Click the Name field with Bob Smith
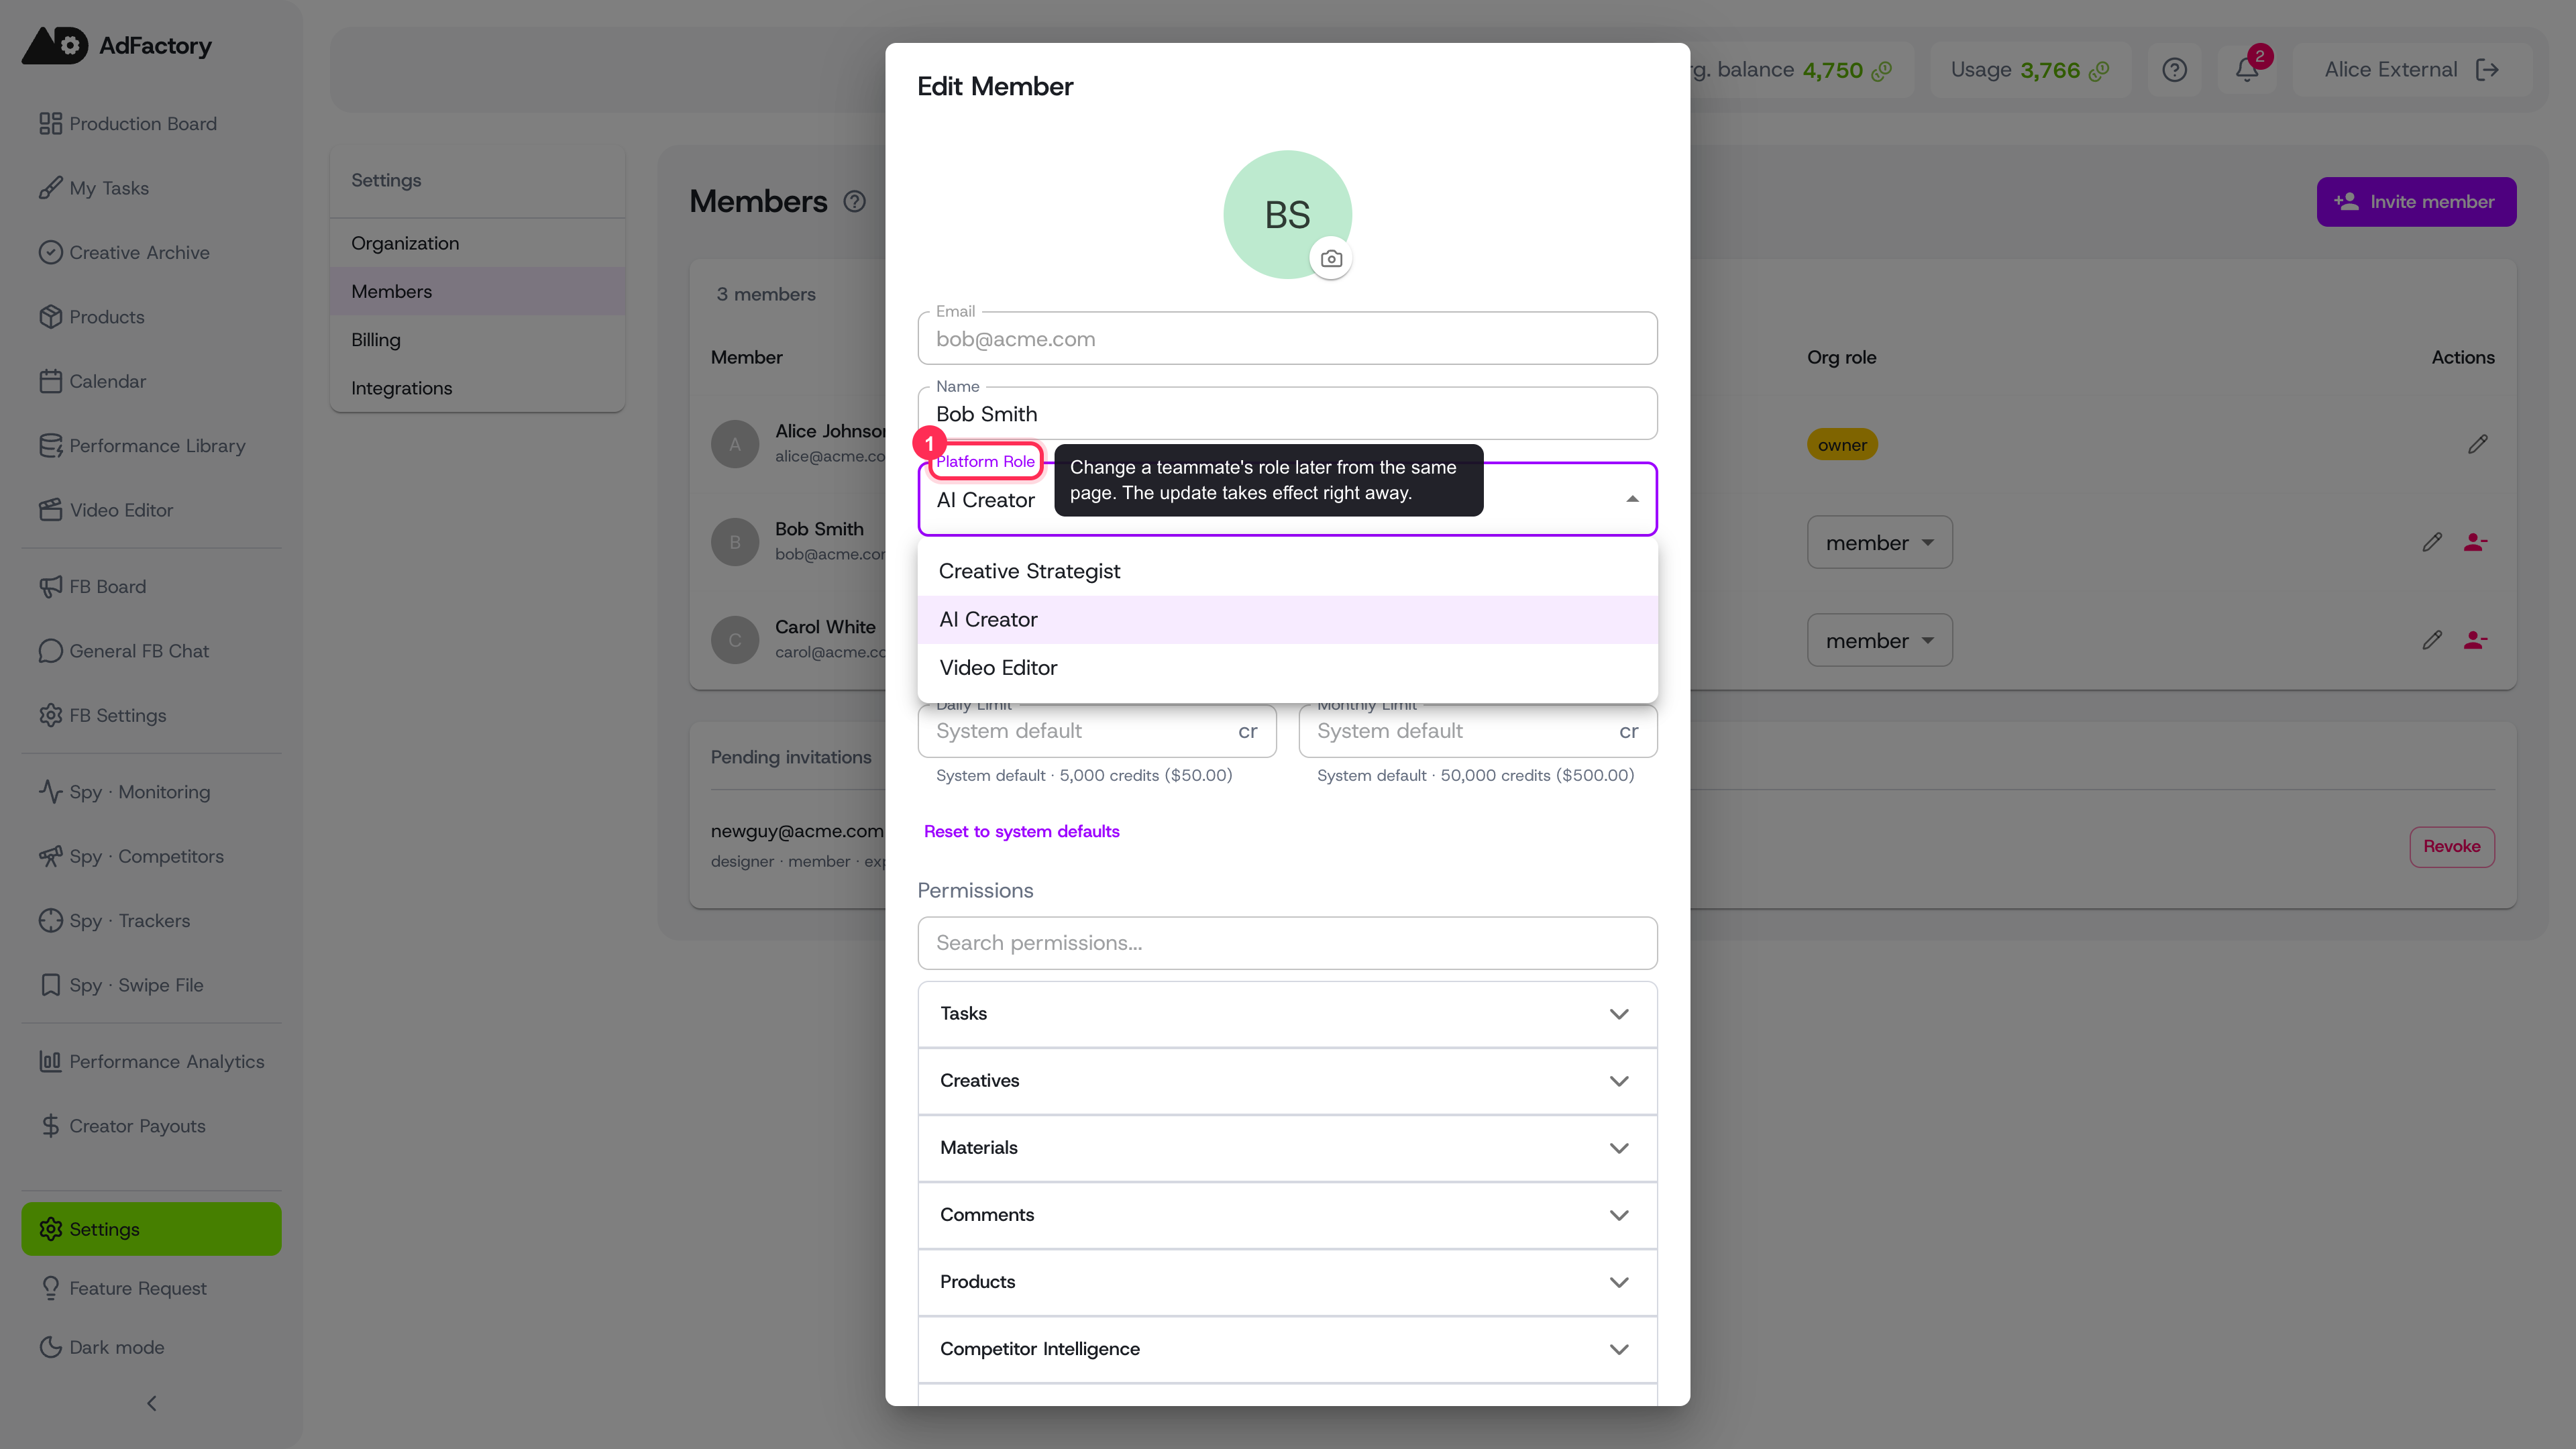Screen dimensions: 2576x1449 [1287, 414]
